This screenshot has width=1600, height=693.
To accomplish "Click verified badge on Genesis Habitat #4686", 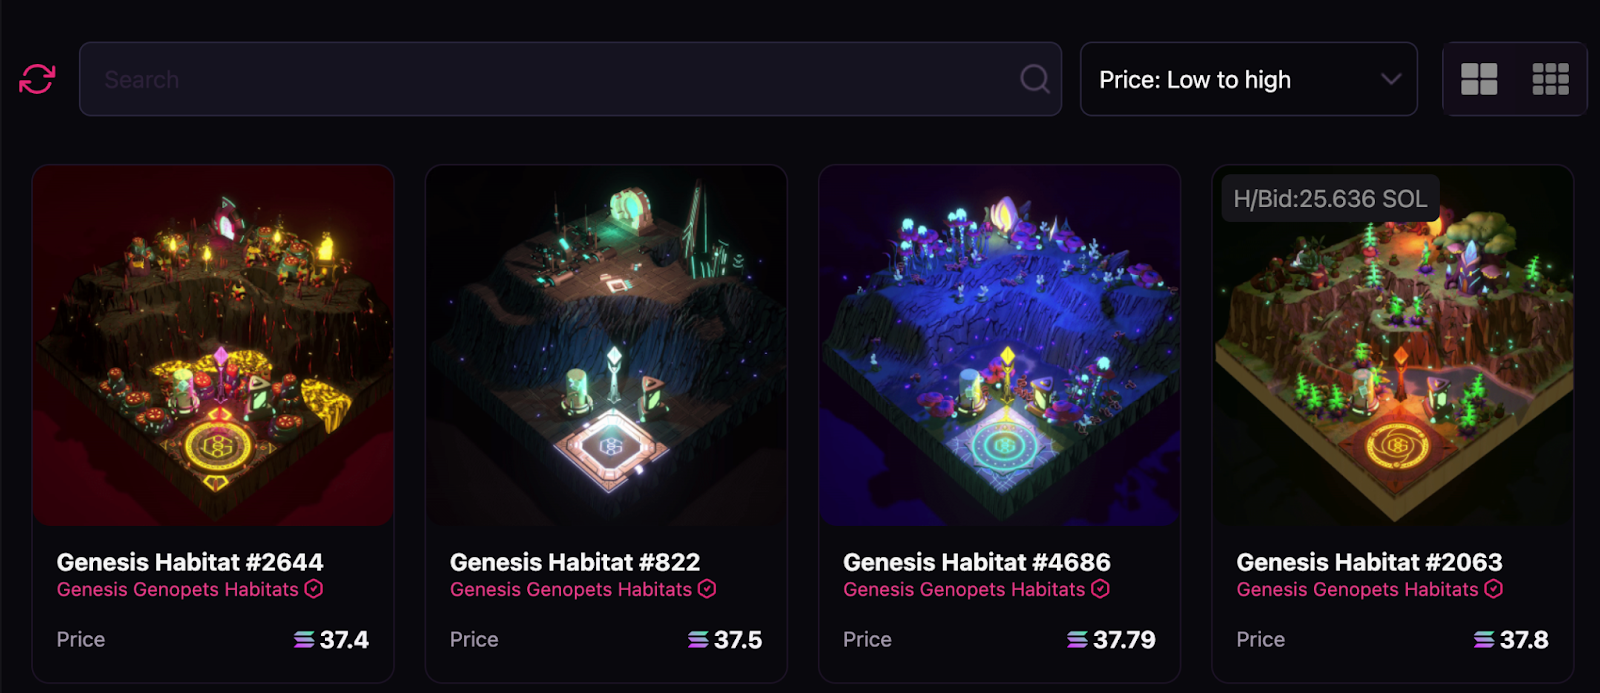I will pos(1100,589).
